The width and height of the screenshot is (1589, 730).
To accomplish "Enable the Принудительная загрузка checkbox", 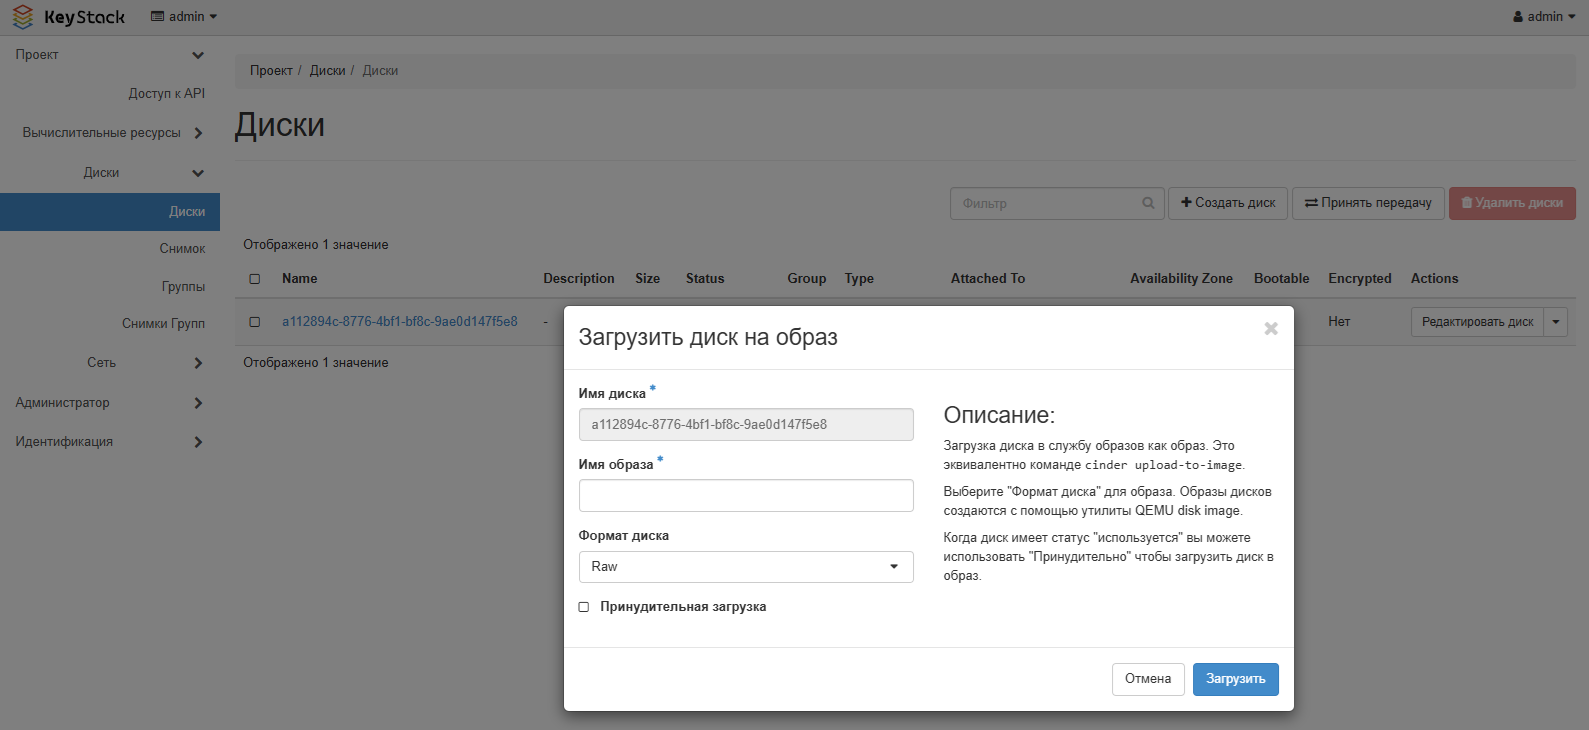I will pos(584,607).
